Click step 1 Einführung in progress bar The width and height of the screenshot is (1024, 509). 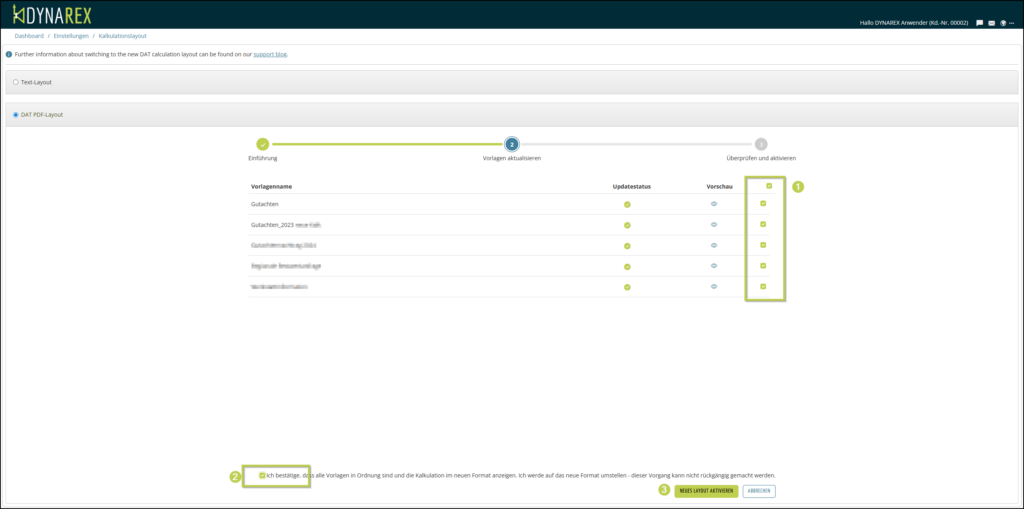(262, 144)
